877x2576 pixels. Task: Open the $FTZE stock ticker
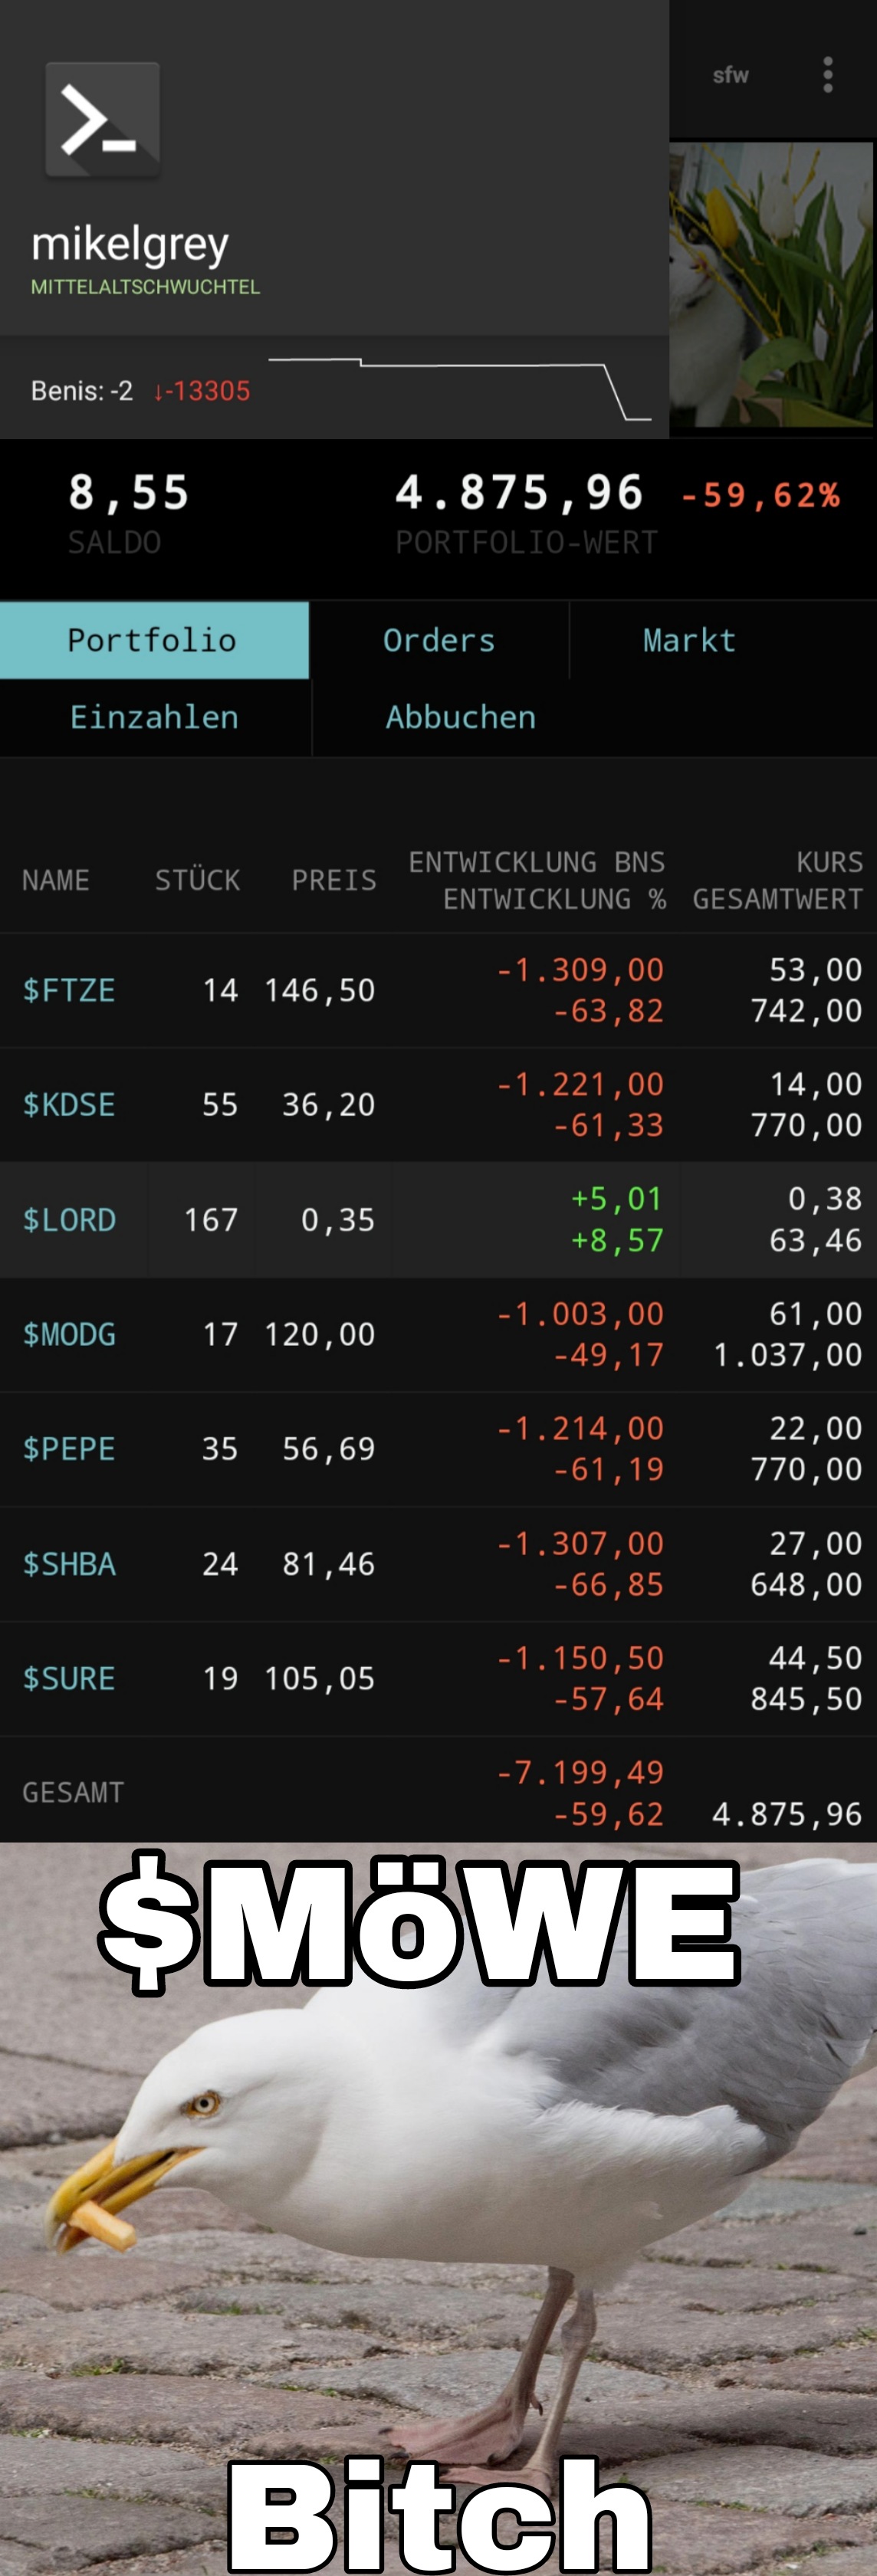coord(69,990)
